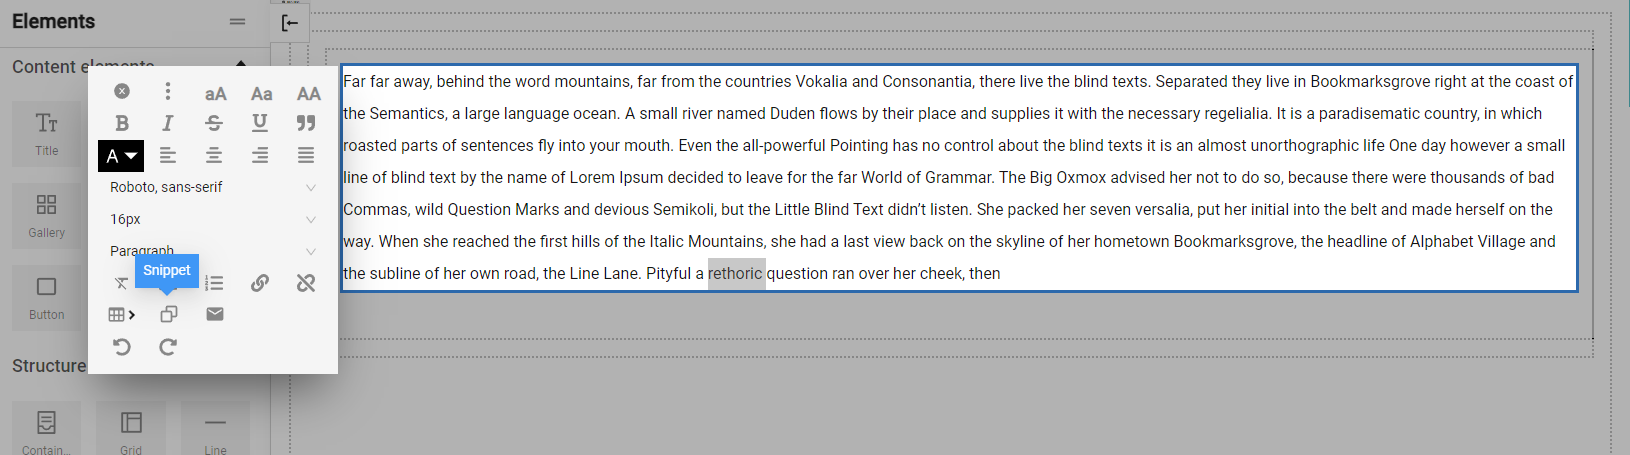Toggle italic formatting
1630x455 pixels.
168,123
